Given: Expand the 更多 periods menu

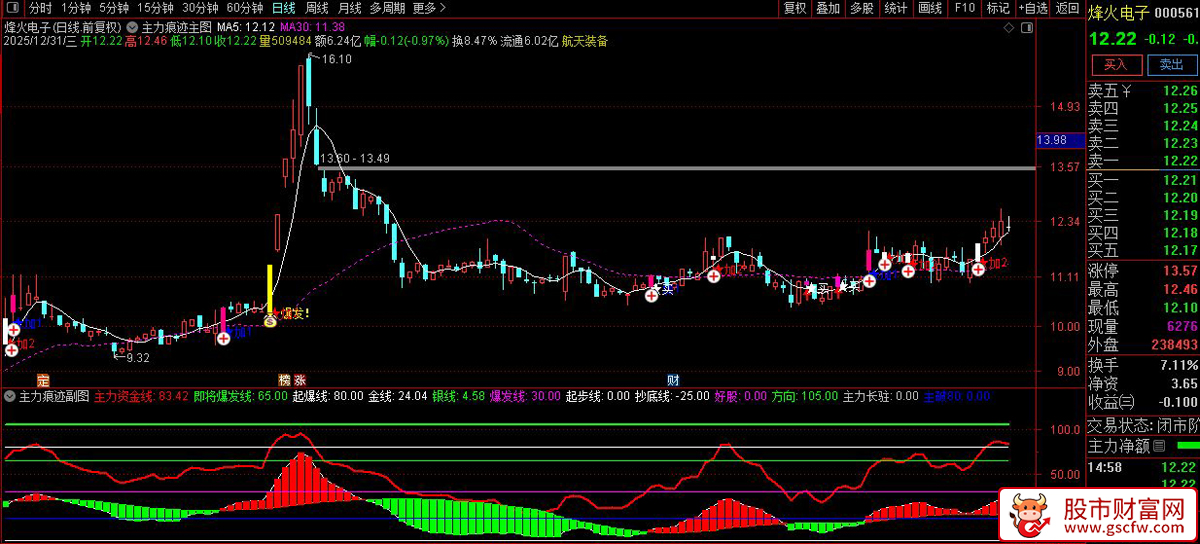Looking at the screenshot, I should click(x=428, y=8).
